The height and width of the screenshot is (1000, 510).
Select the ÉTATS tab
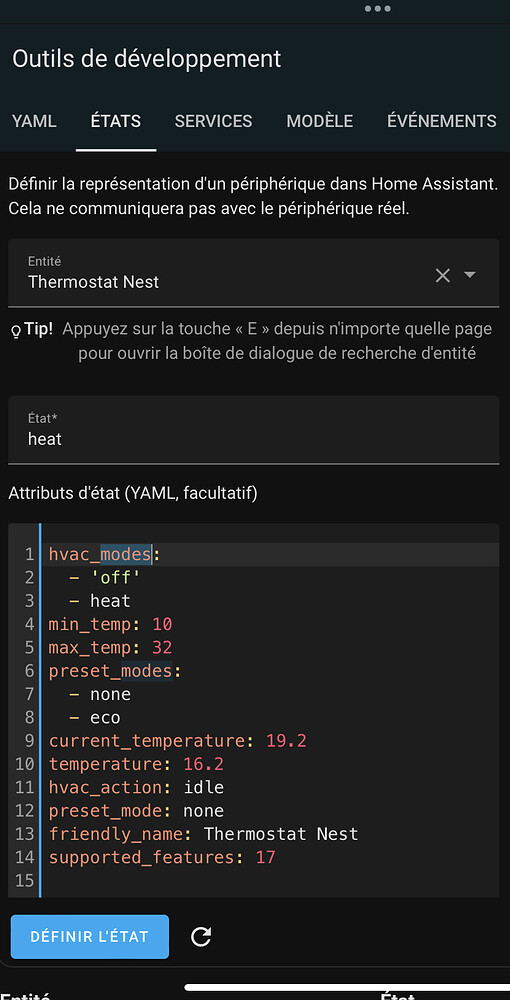[116, 121]
